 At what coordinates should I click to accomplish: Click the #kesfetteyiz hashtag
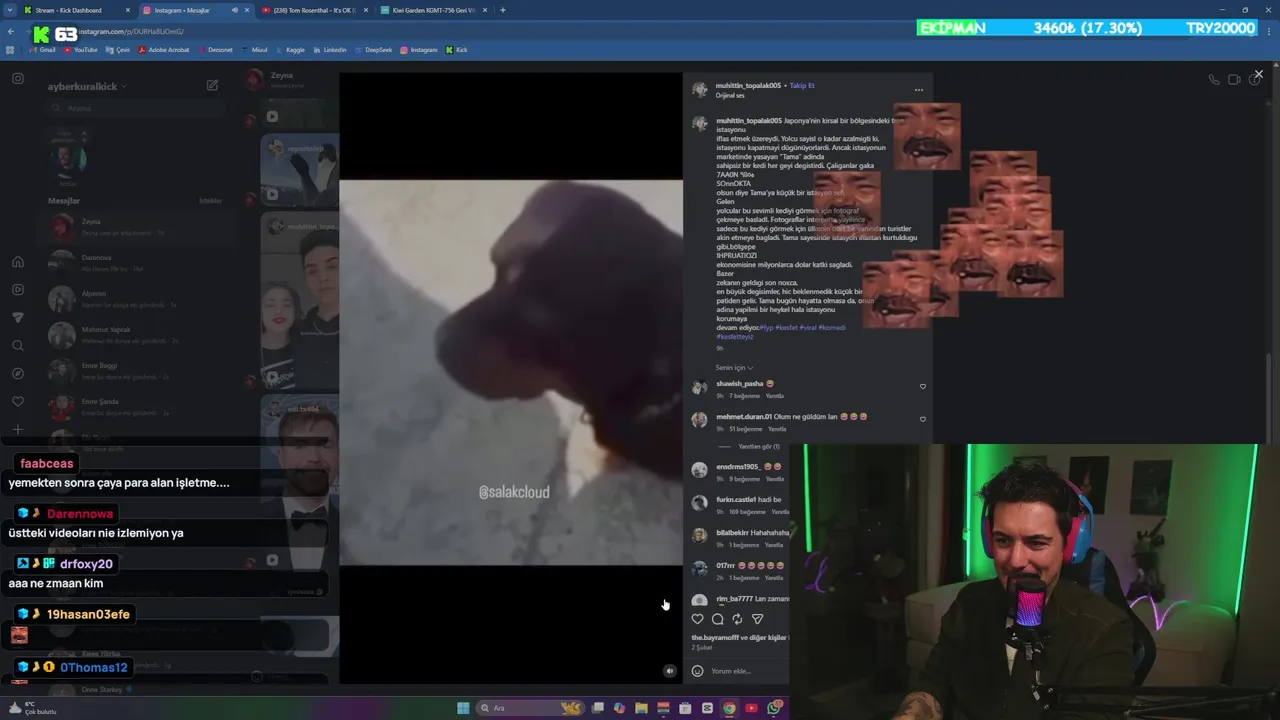click(x=735, y=337)
